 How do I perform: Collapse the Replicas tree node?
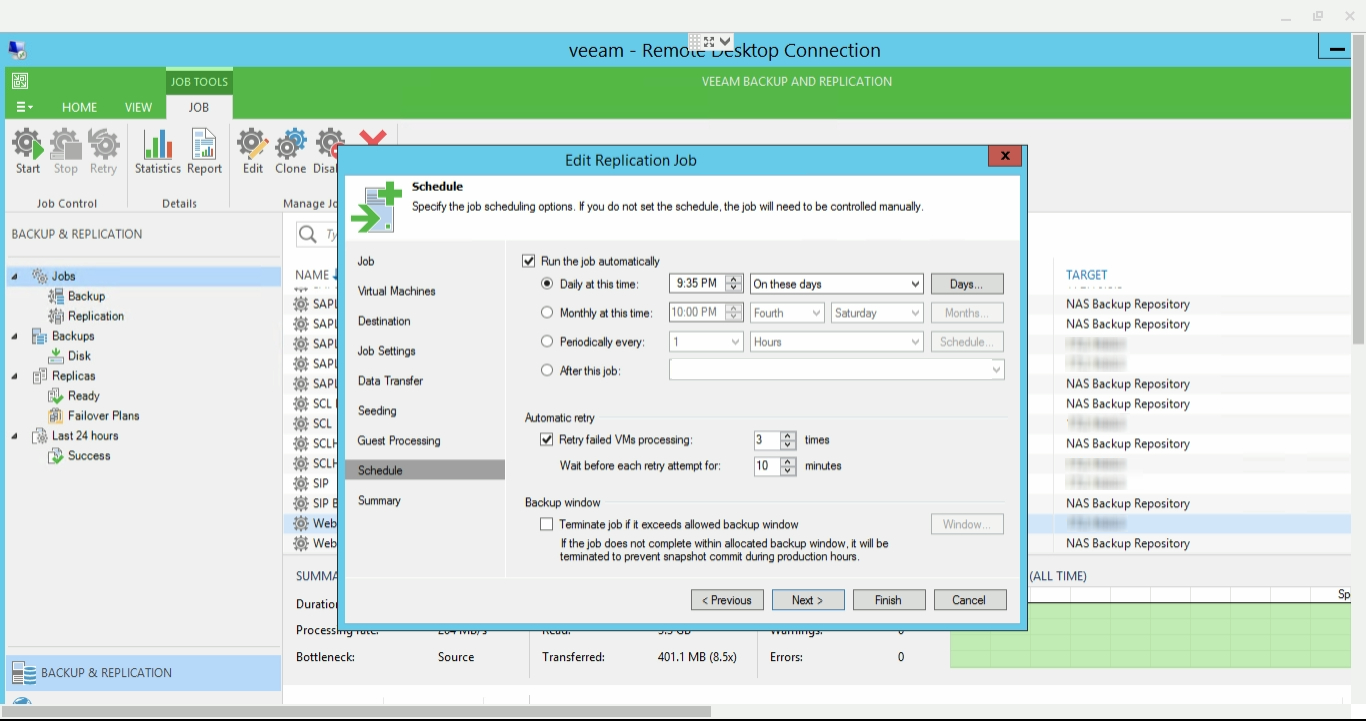click(x=15, y=377)
